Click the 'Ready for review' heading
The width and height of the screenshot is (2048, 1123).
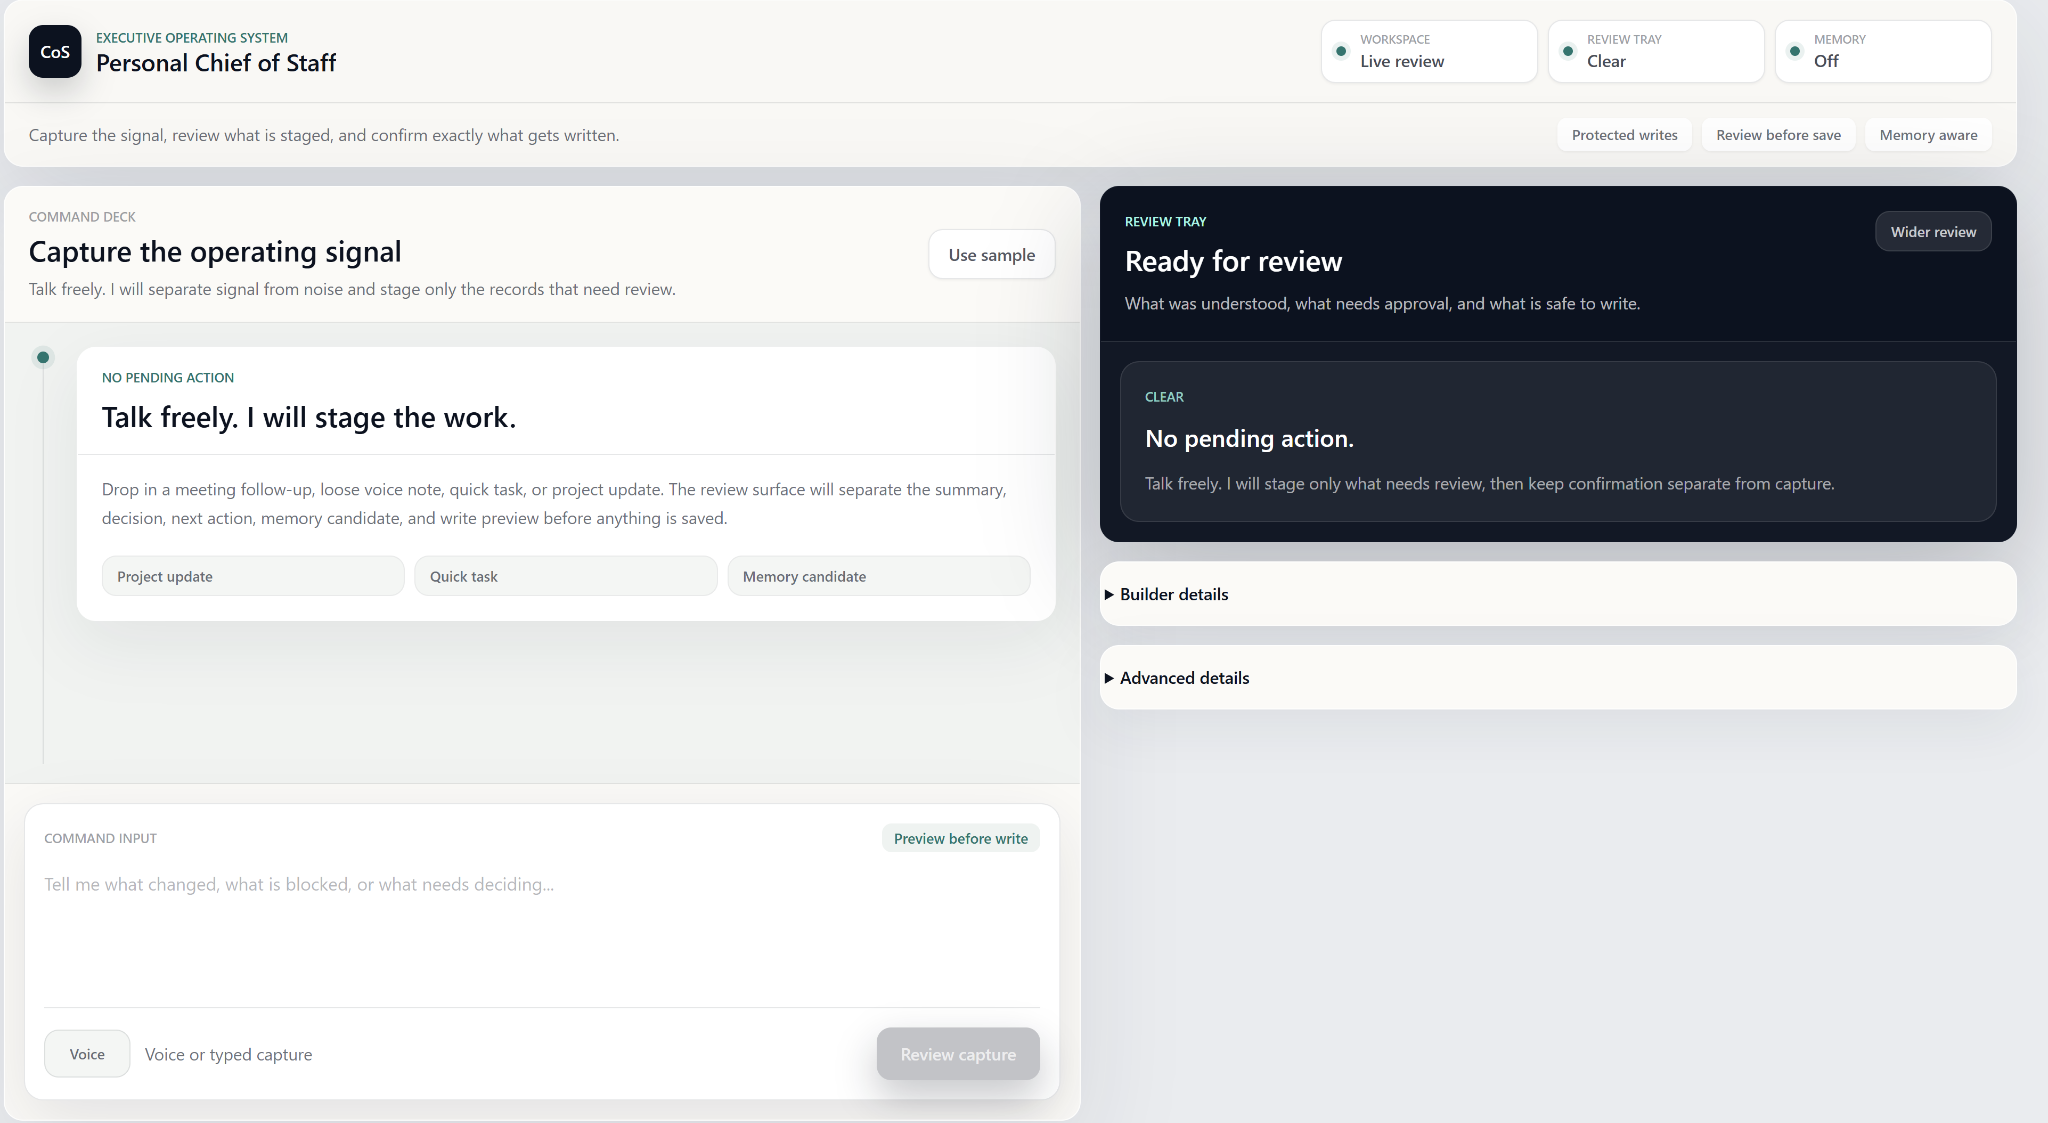(x=1233, y=261)
